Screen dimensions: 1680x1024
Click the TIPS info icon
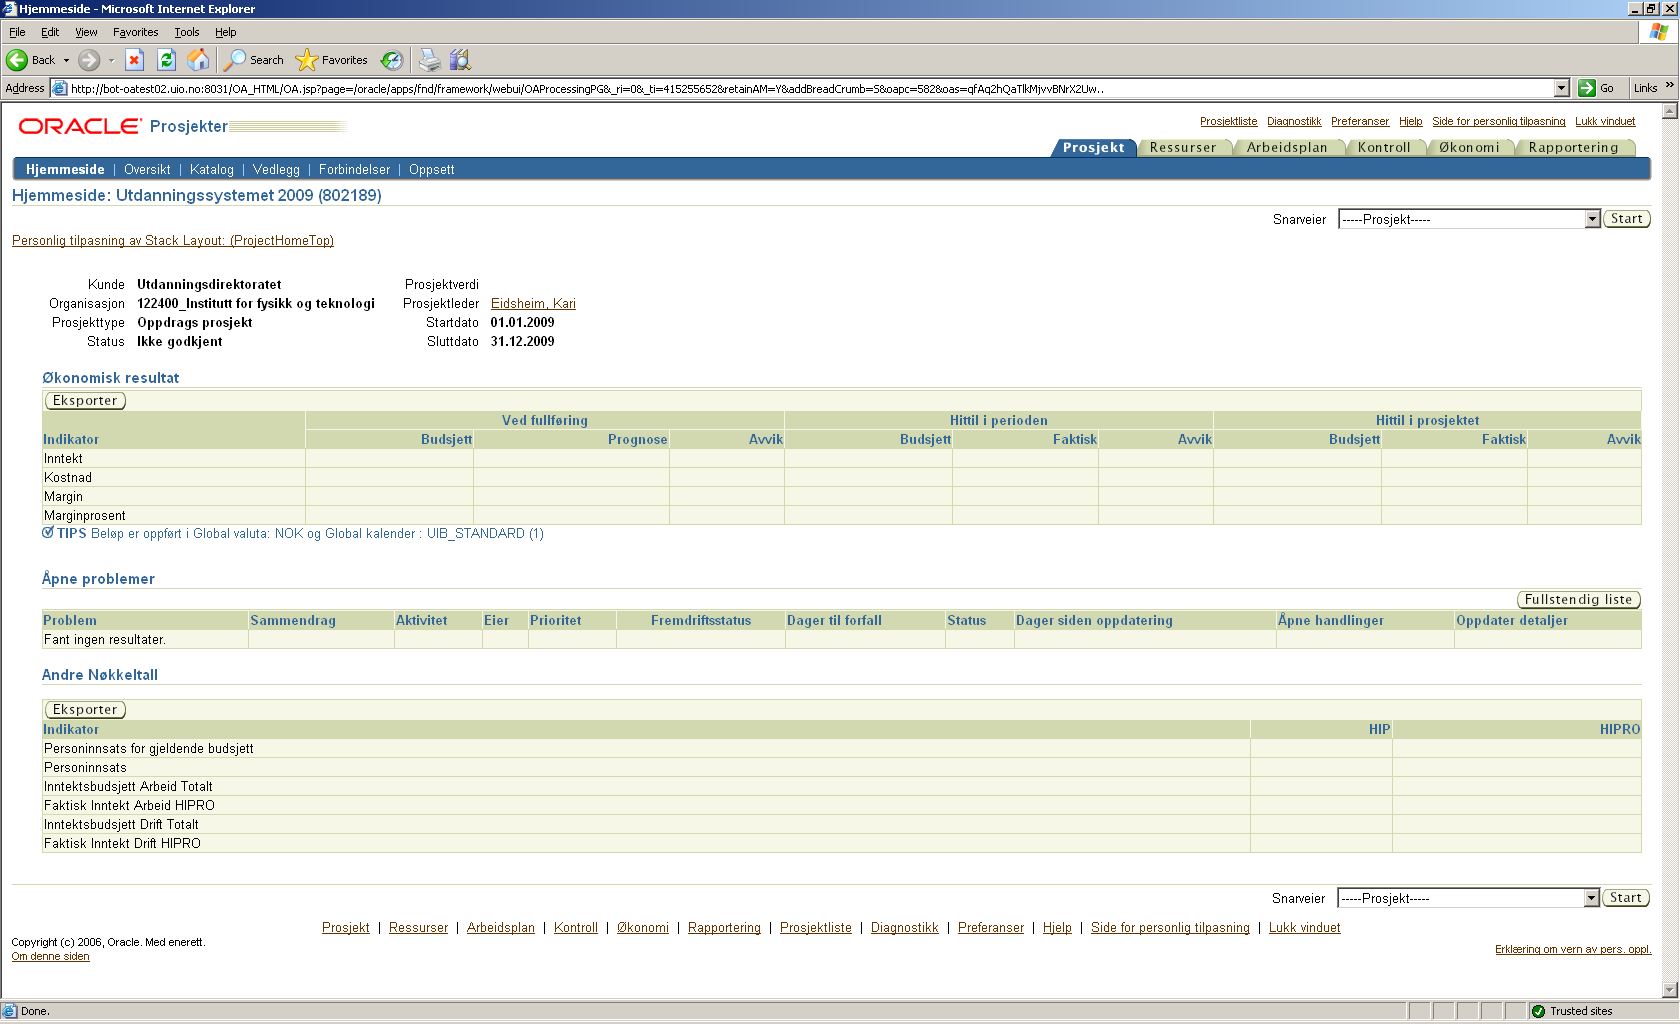[48, 533]
